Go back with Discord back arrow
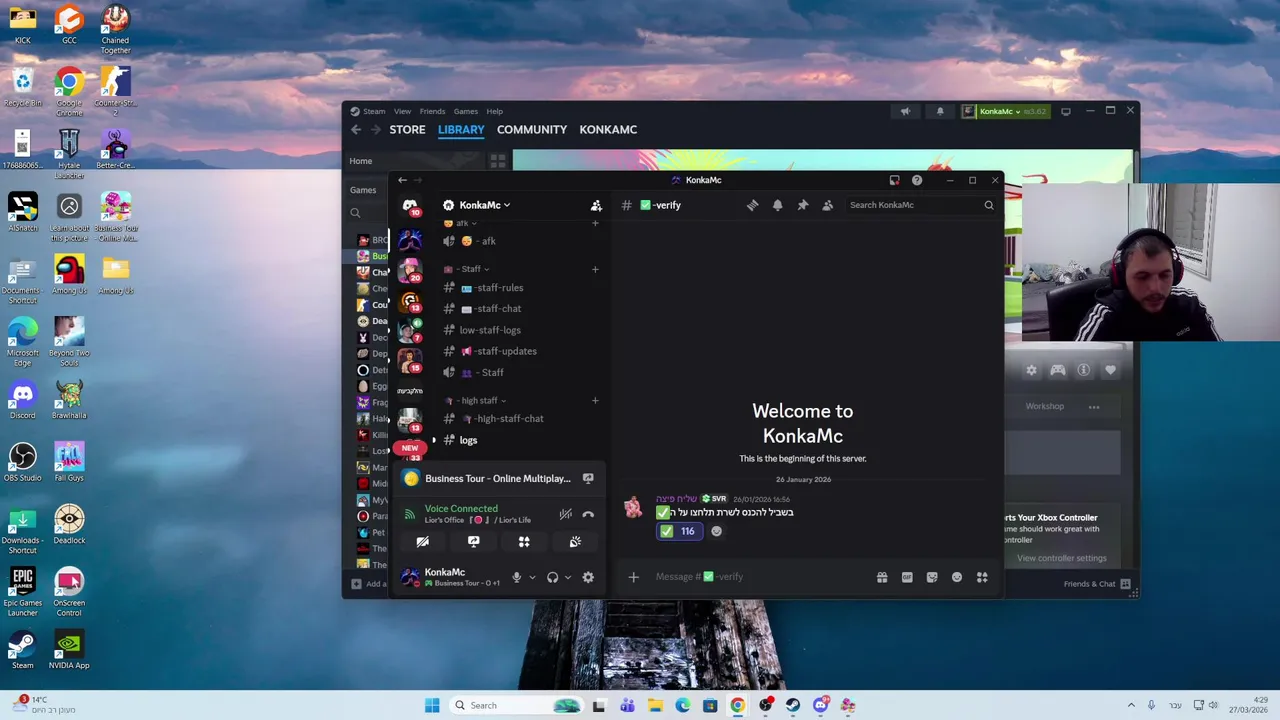The height and width of the screenshot is (720, 1280). point(402,180)
